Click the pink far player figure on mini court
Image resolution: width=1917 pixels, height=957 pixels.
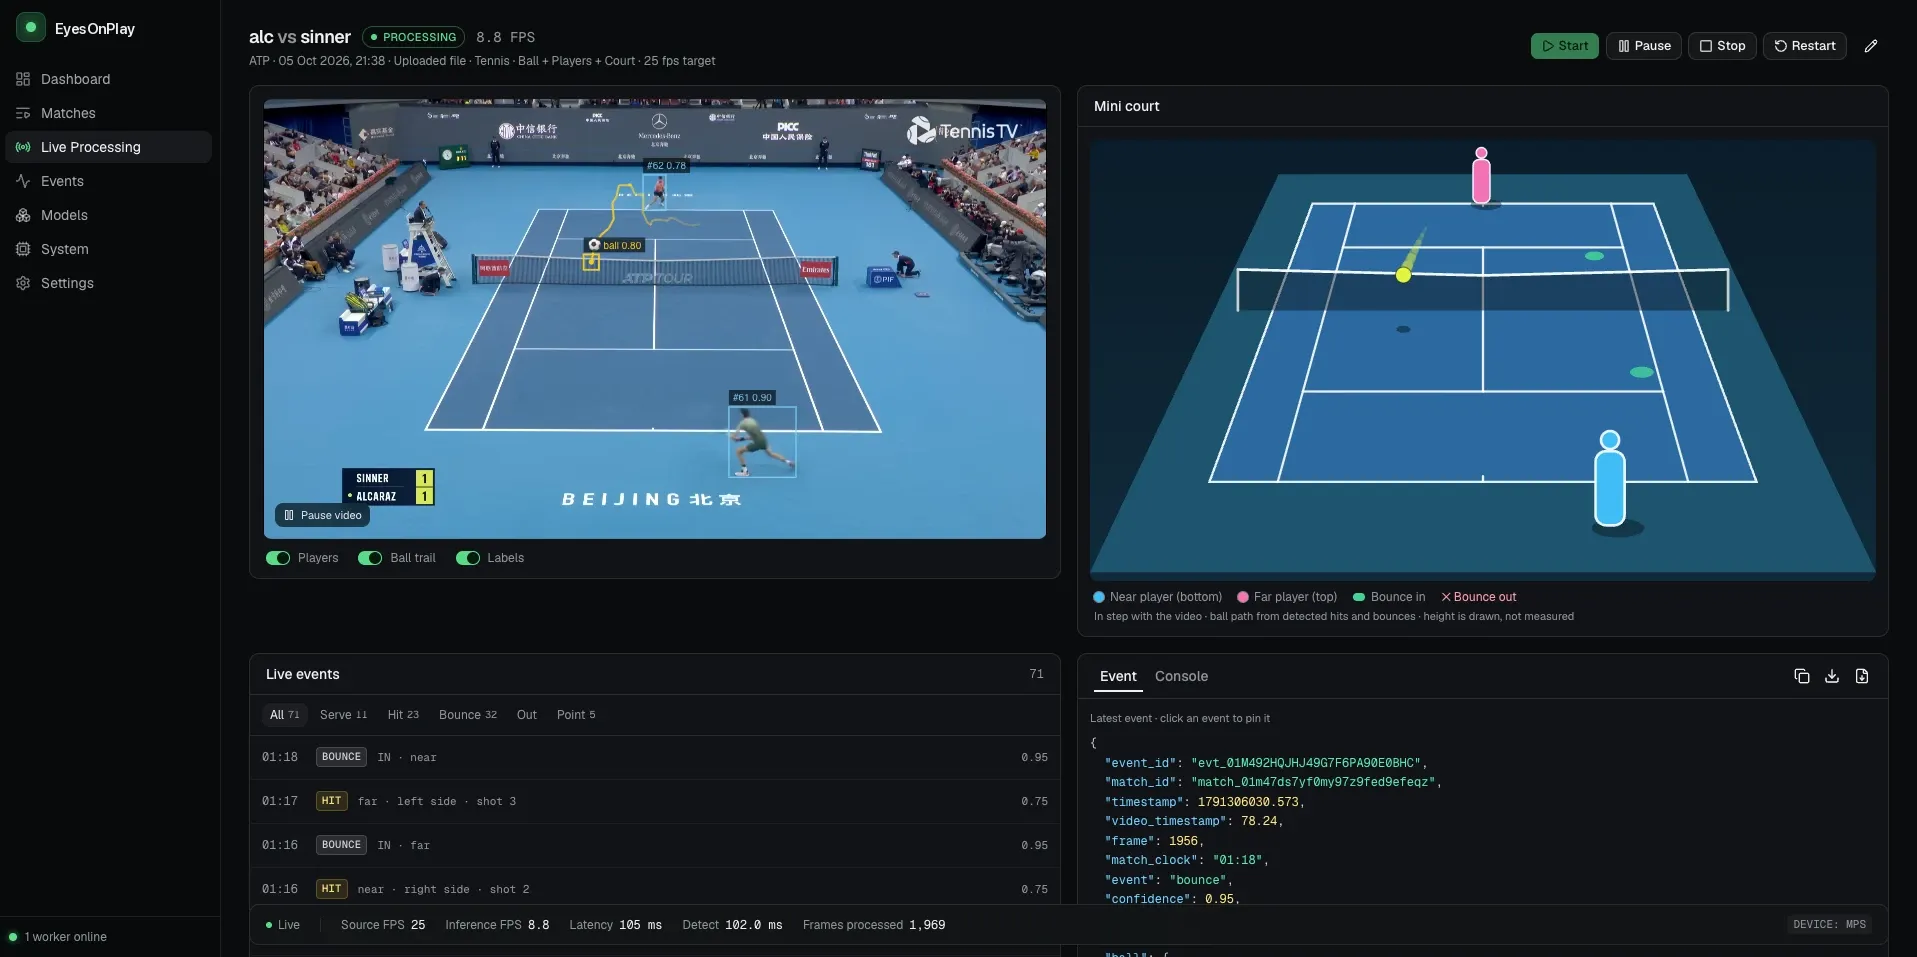click(x=1482, y=175)
